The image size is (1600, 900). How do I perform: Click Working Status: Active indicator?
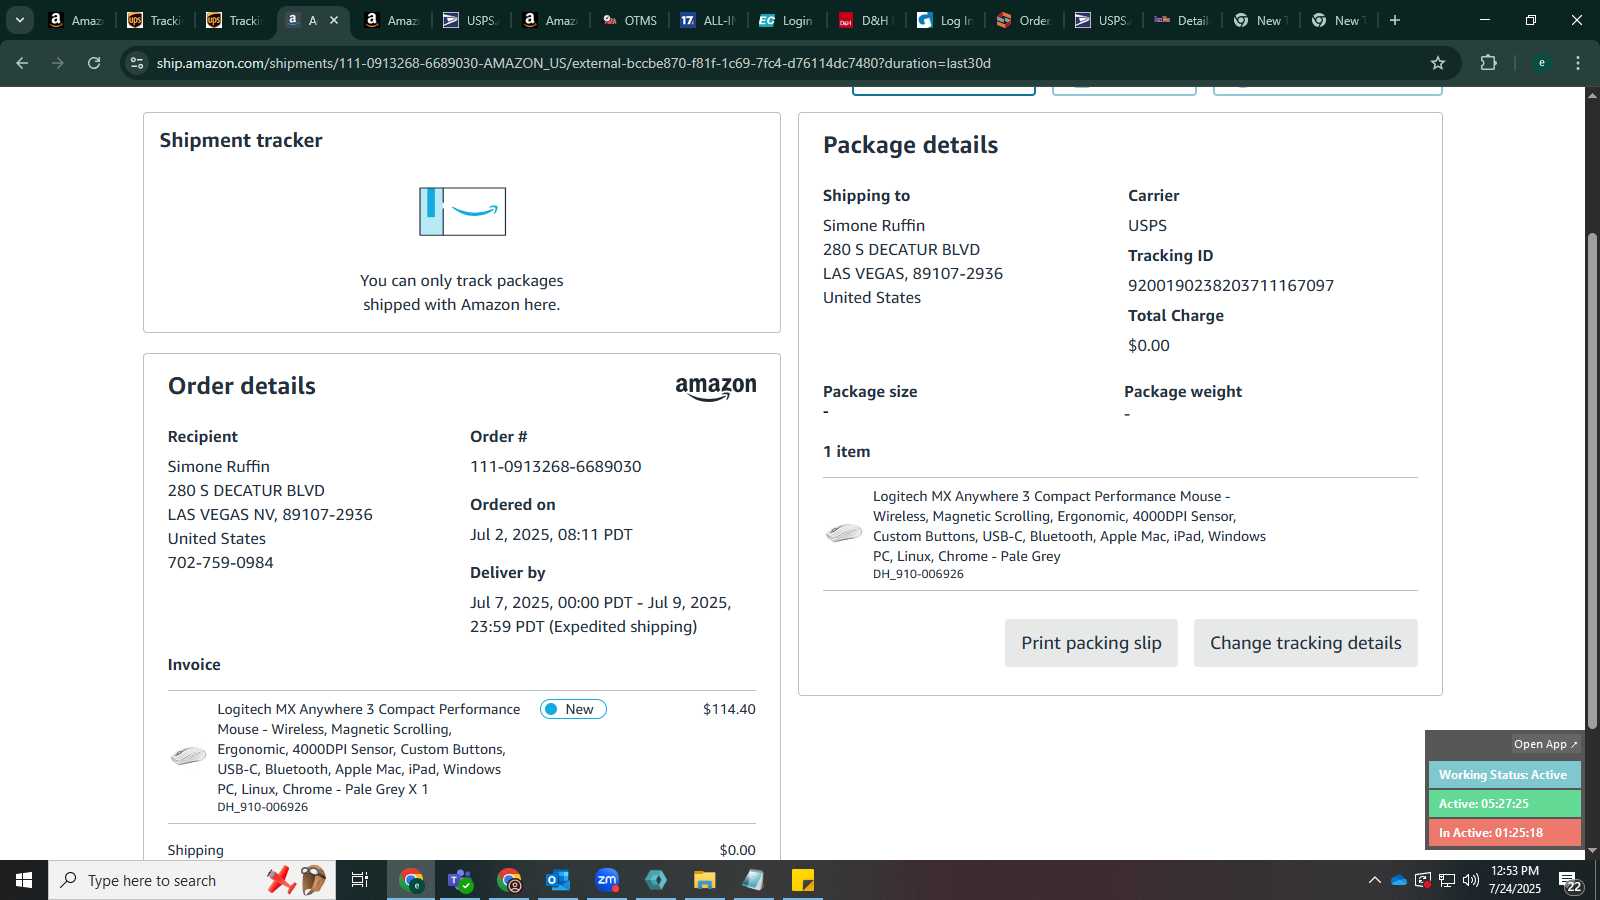pos(1504,775)
